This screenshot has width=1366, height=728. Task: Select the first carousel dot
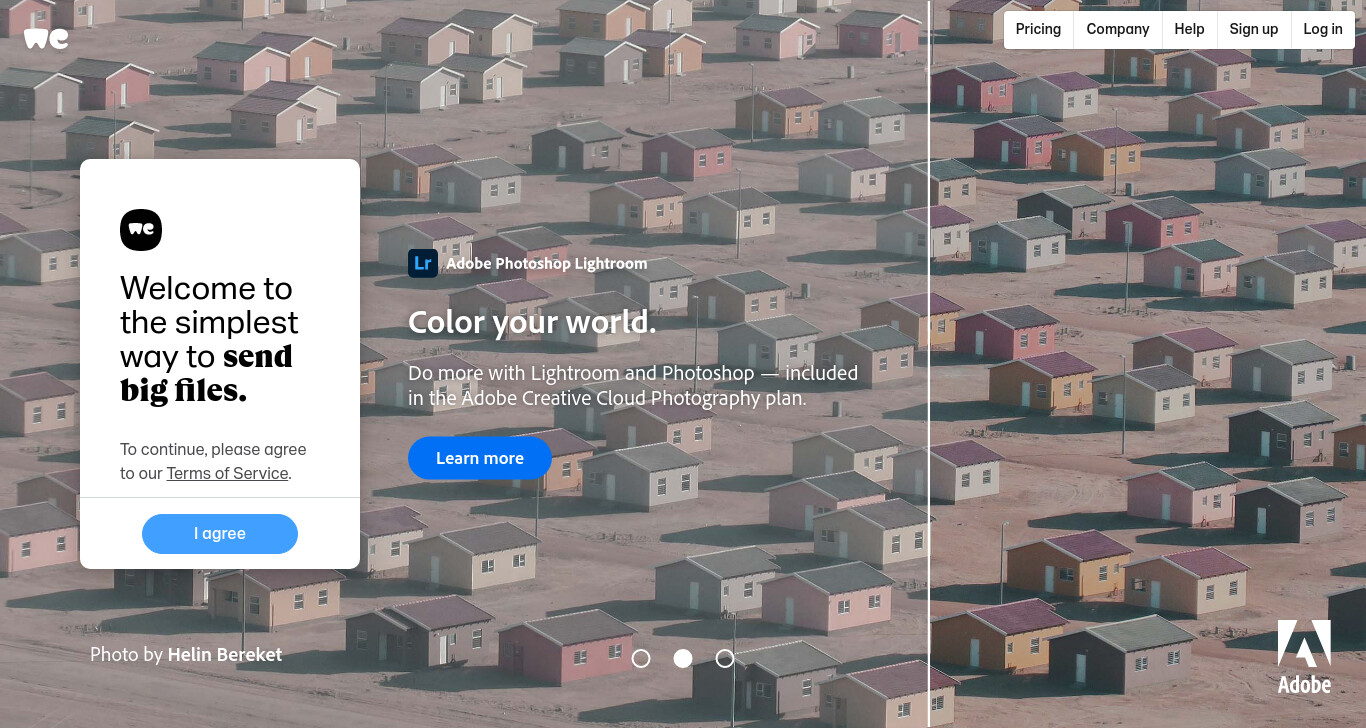coord(641,658)
